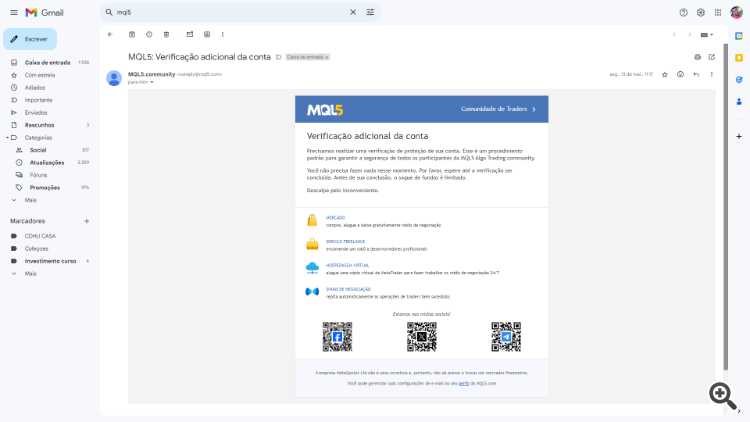Open the Investimento curso label
The height and width of the screenshot is (422, 750).
pos(48,261)
